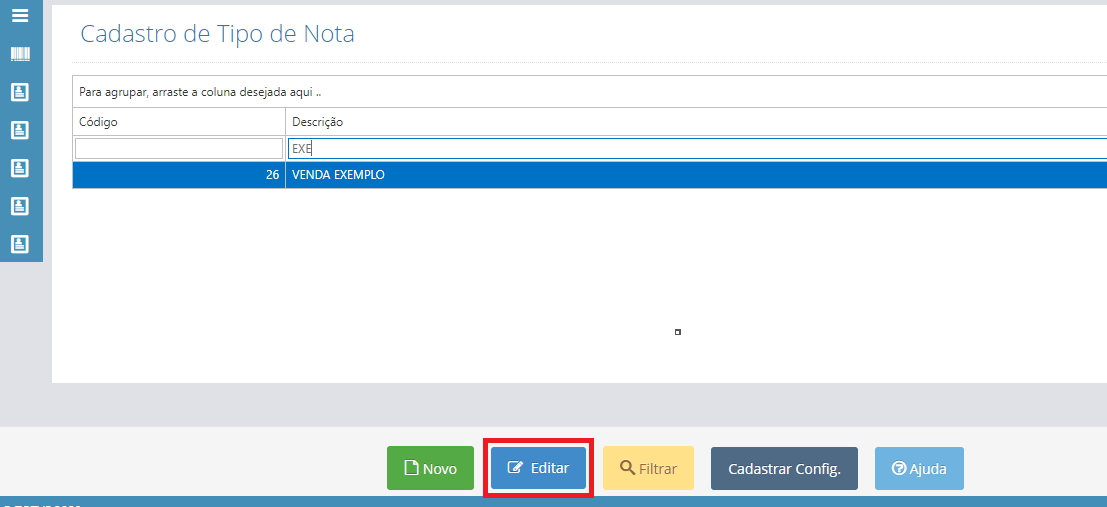Create a new record with the Novo button
The width and height of the screenshot is (1107, 507).
click(430, 468)
